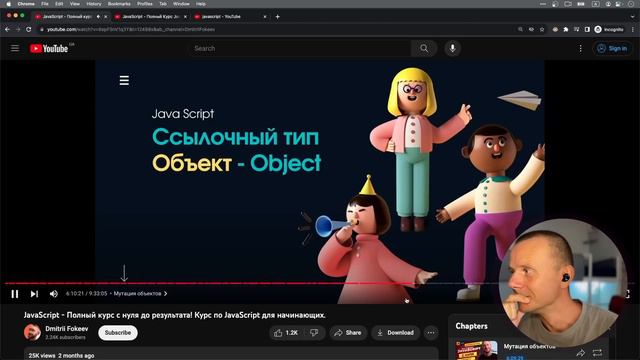Pause the video
This screenshot has height=360, width=640.
click(x=15, y=294)
